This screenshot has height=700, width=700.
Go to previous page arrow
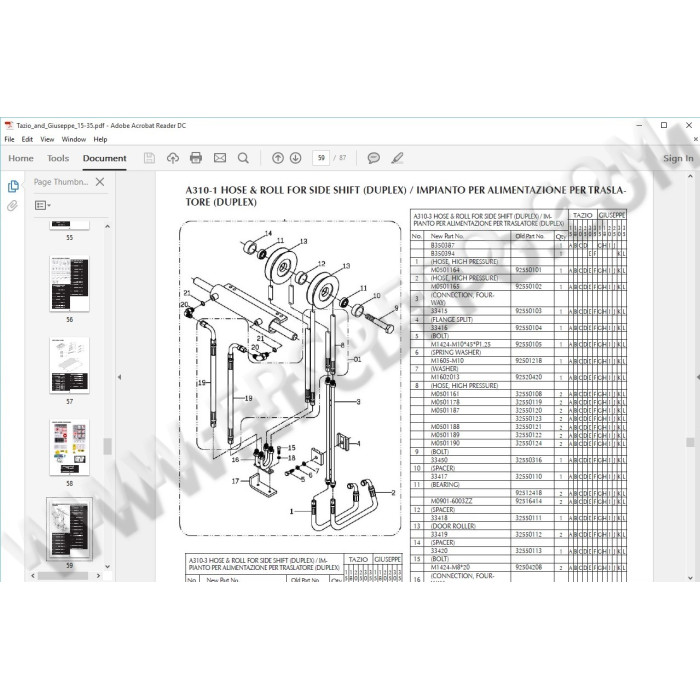pos(278,158)
